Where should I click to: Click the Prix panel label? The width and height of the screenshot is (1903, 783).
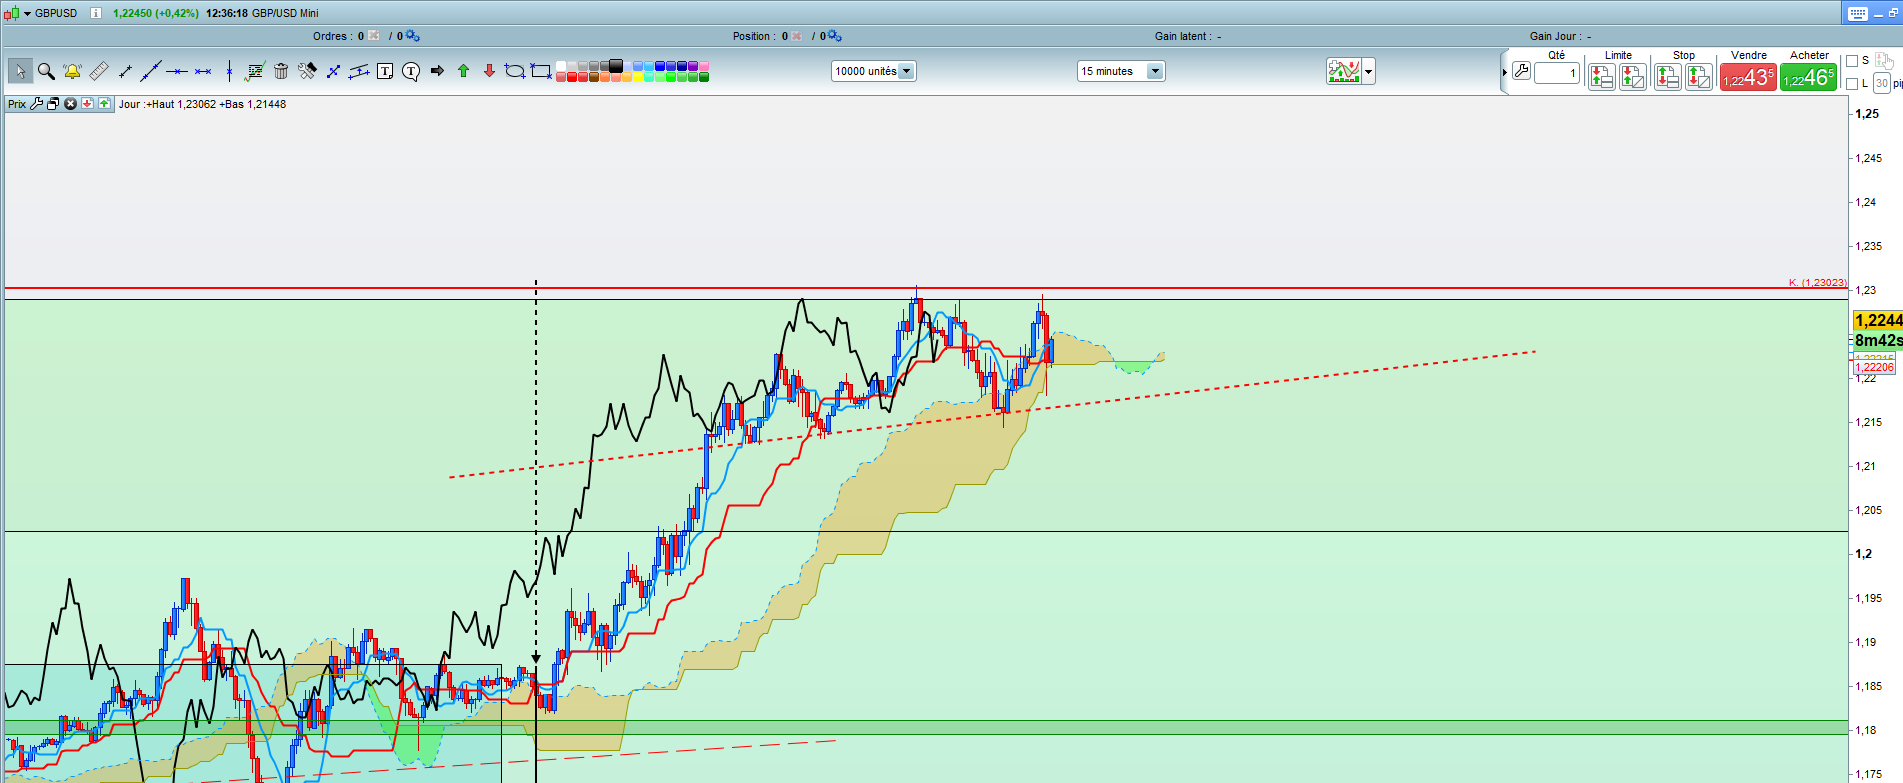(17, 104)
